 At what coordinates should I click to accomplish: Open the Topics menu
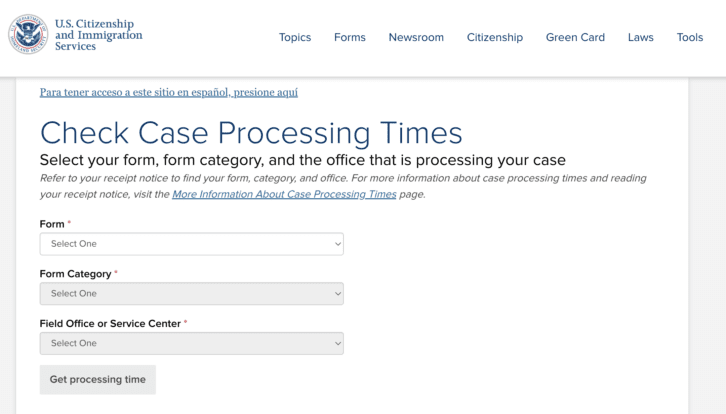[295, 37]
